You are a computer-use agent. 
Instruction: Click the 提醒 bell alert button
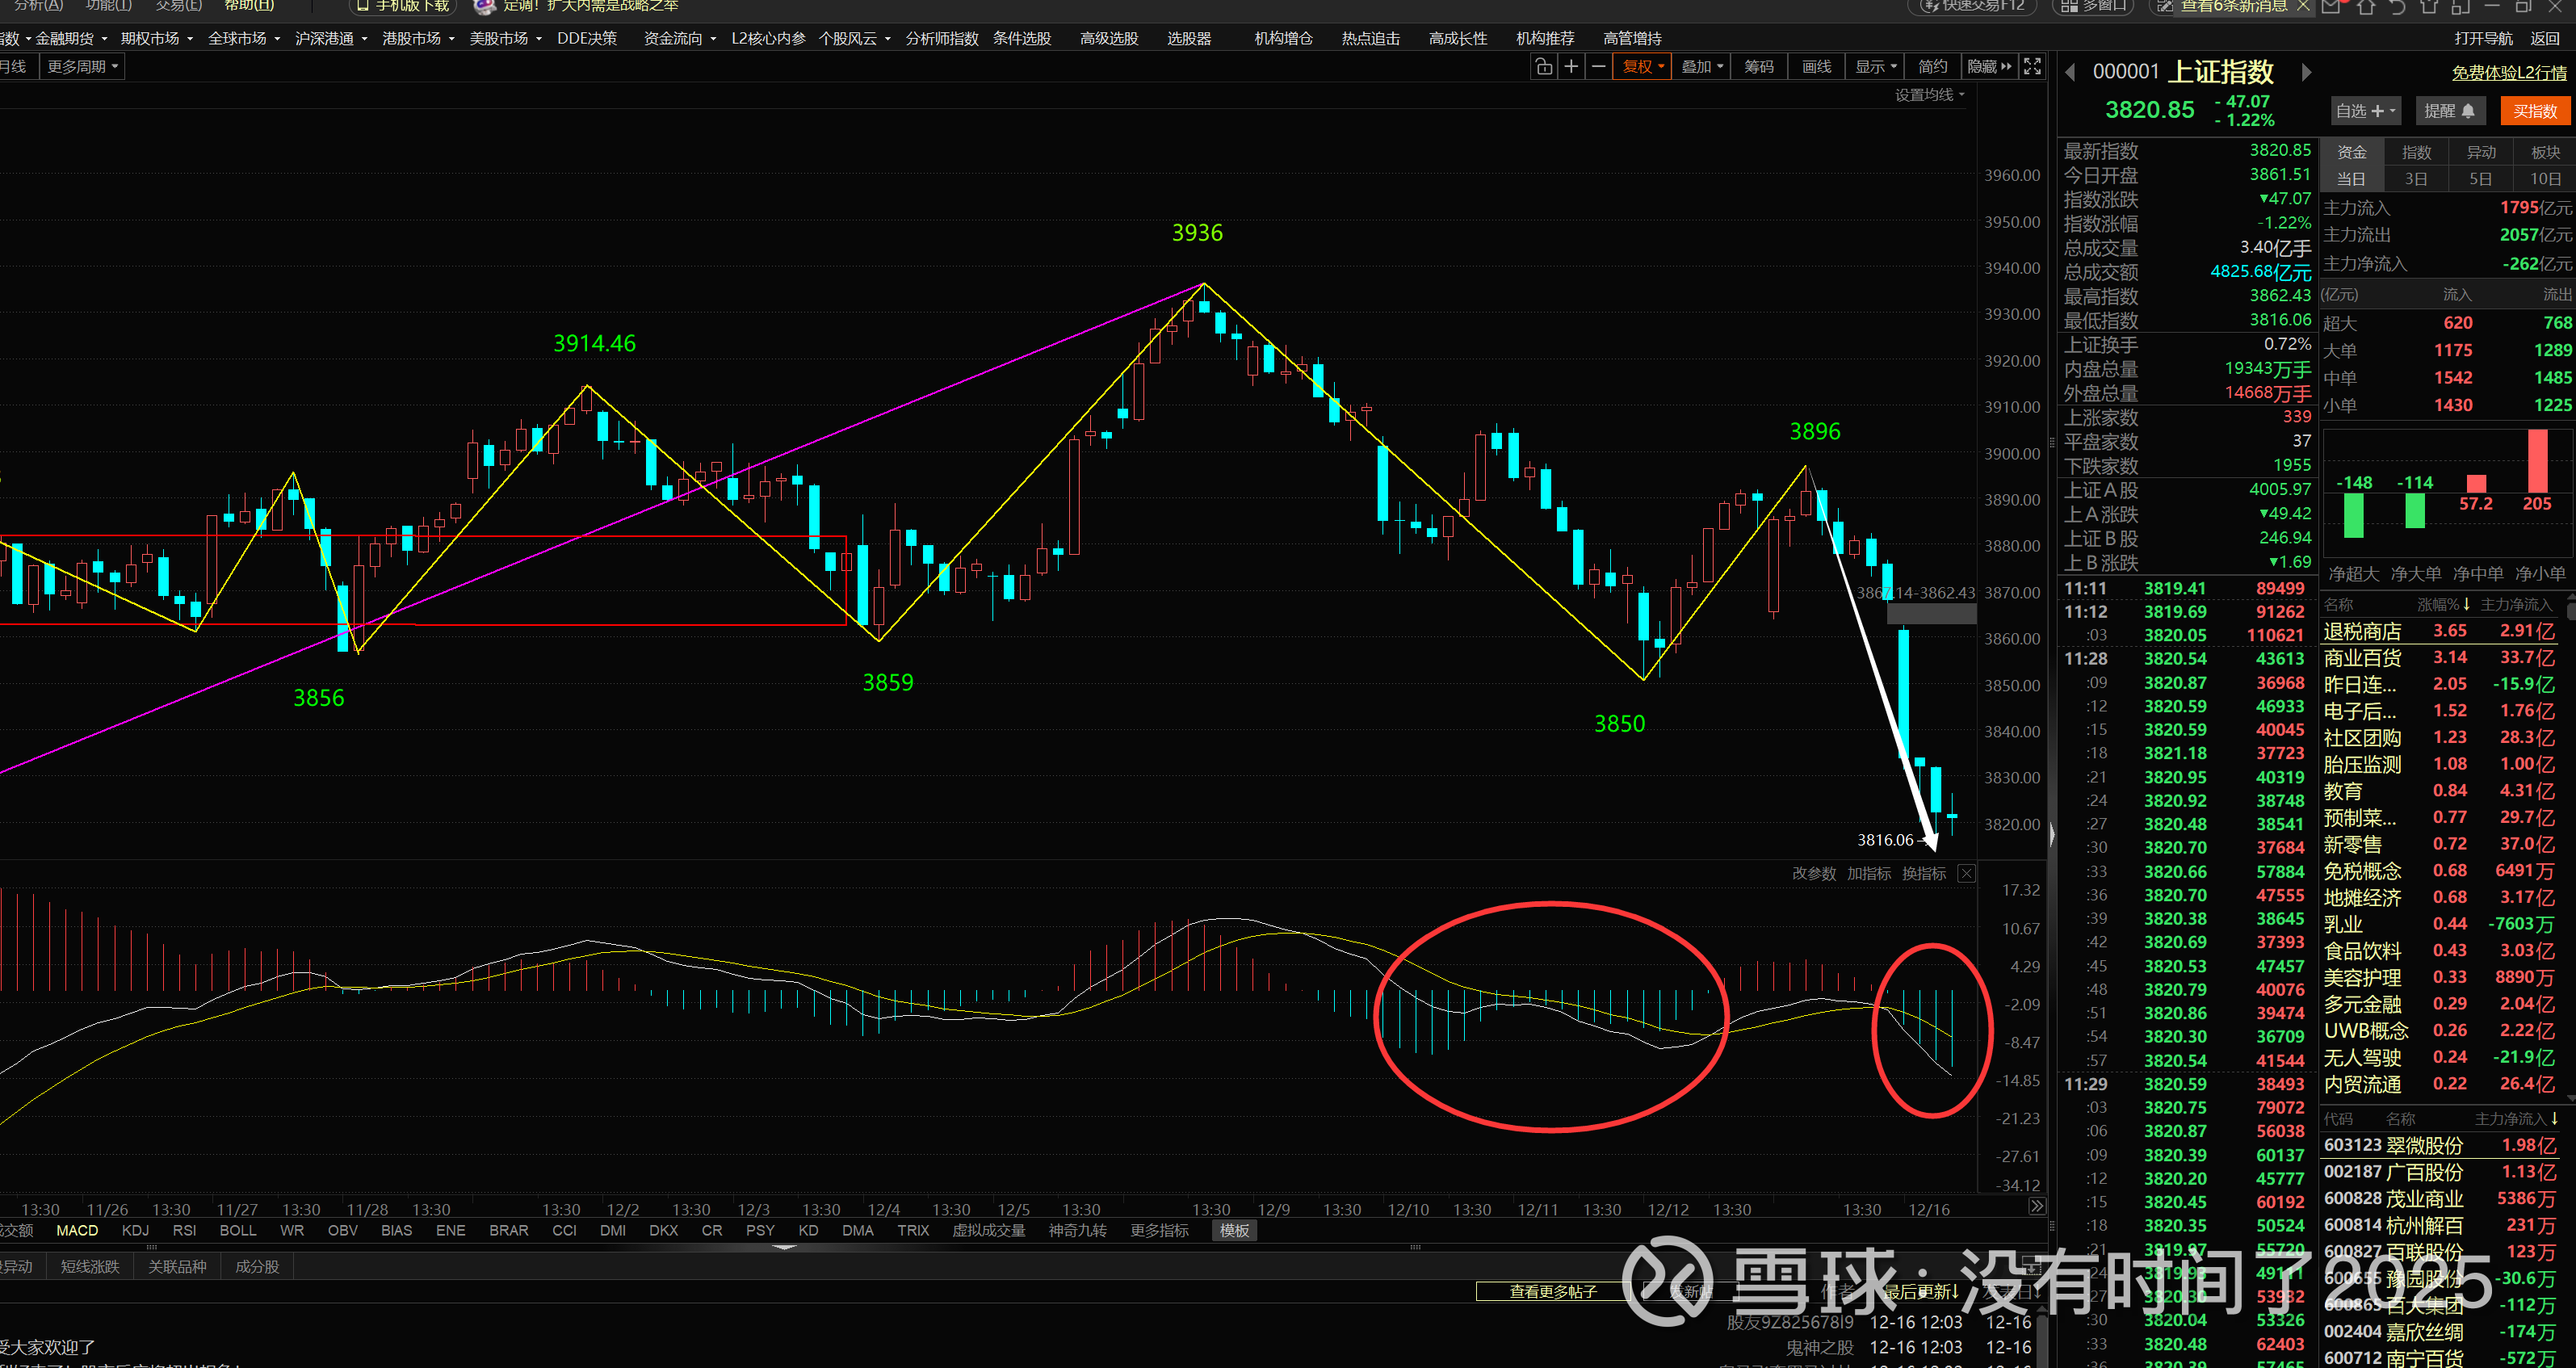point(2449,111)
